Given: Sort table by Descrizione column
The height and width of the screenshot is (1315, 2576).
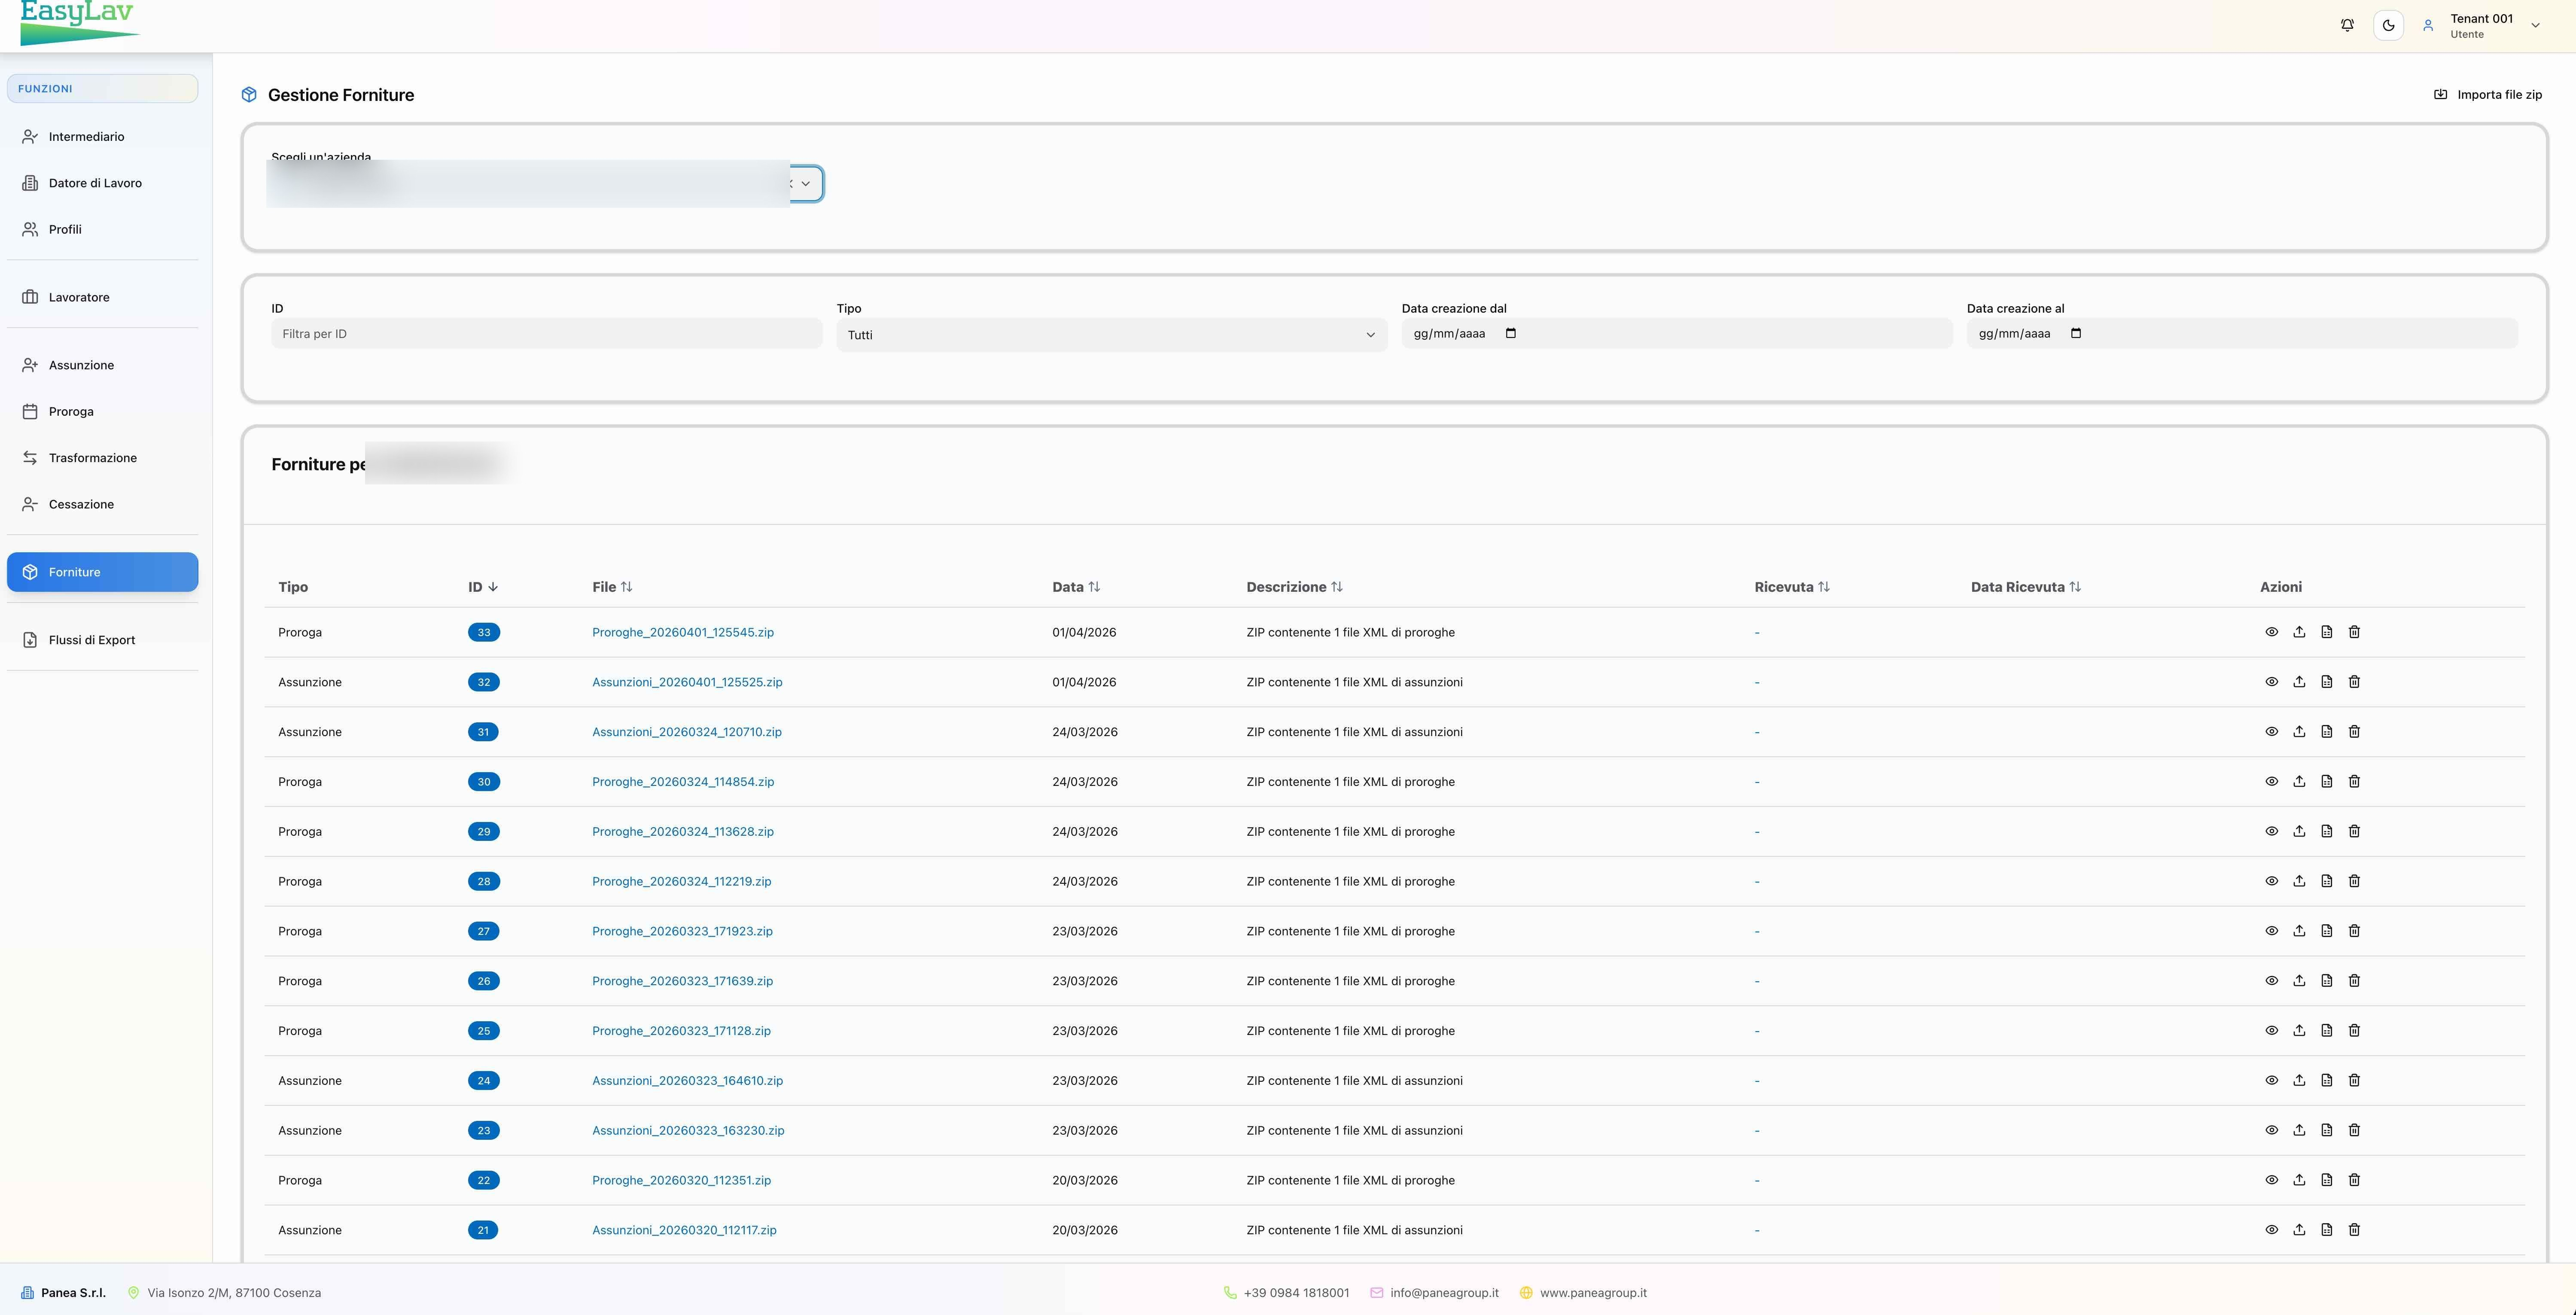Looking at the screenshot, I should click(x=1294, y=587).
